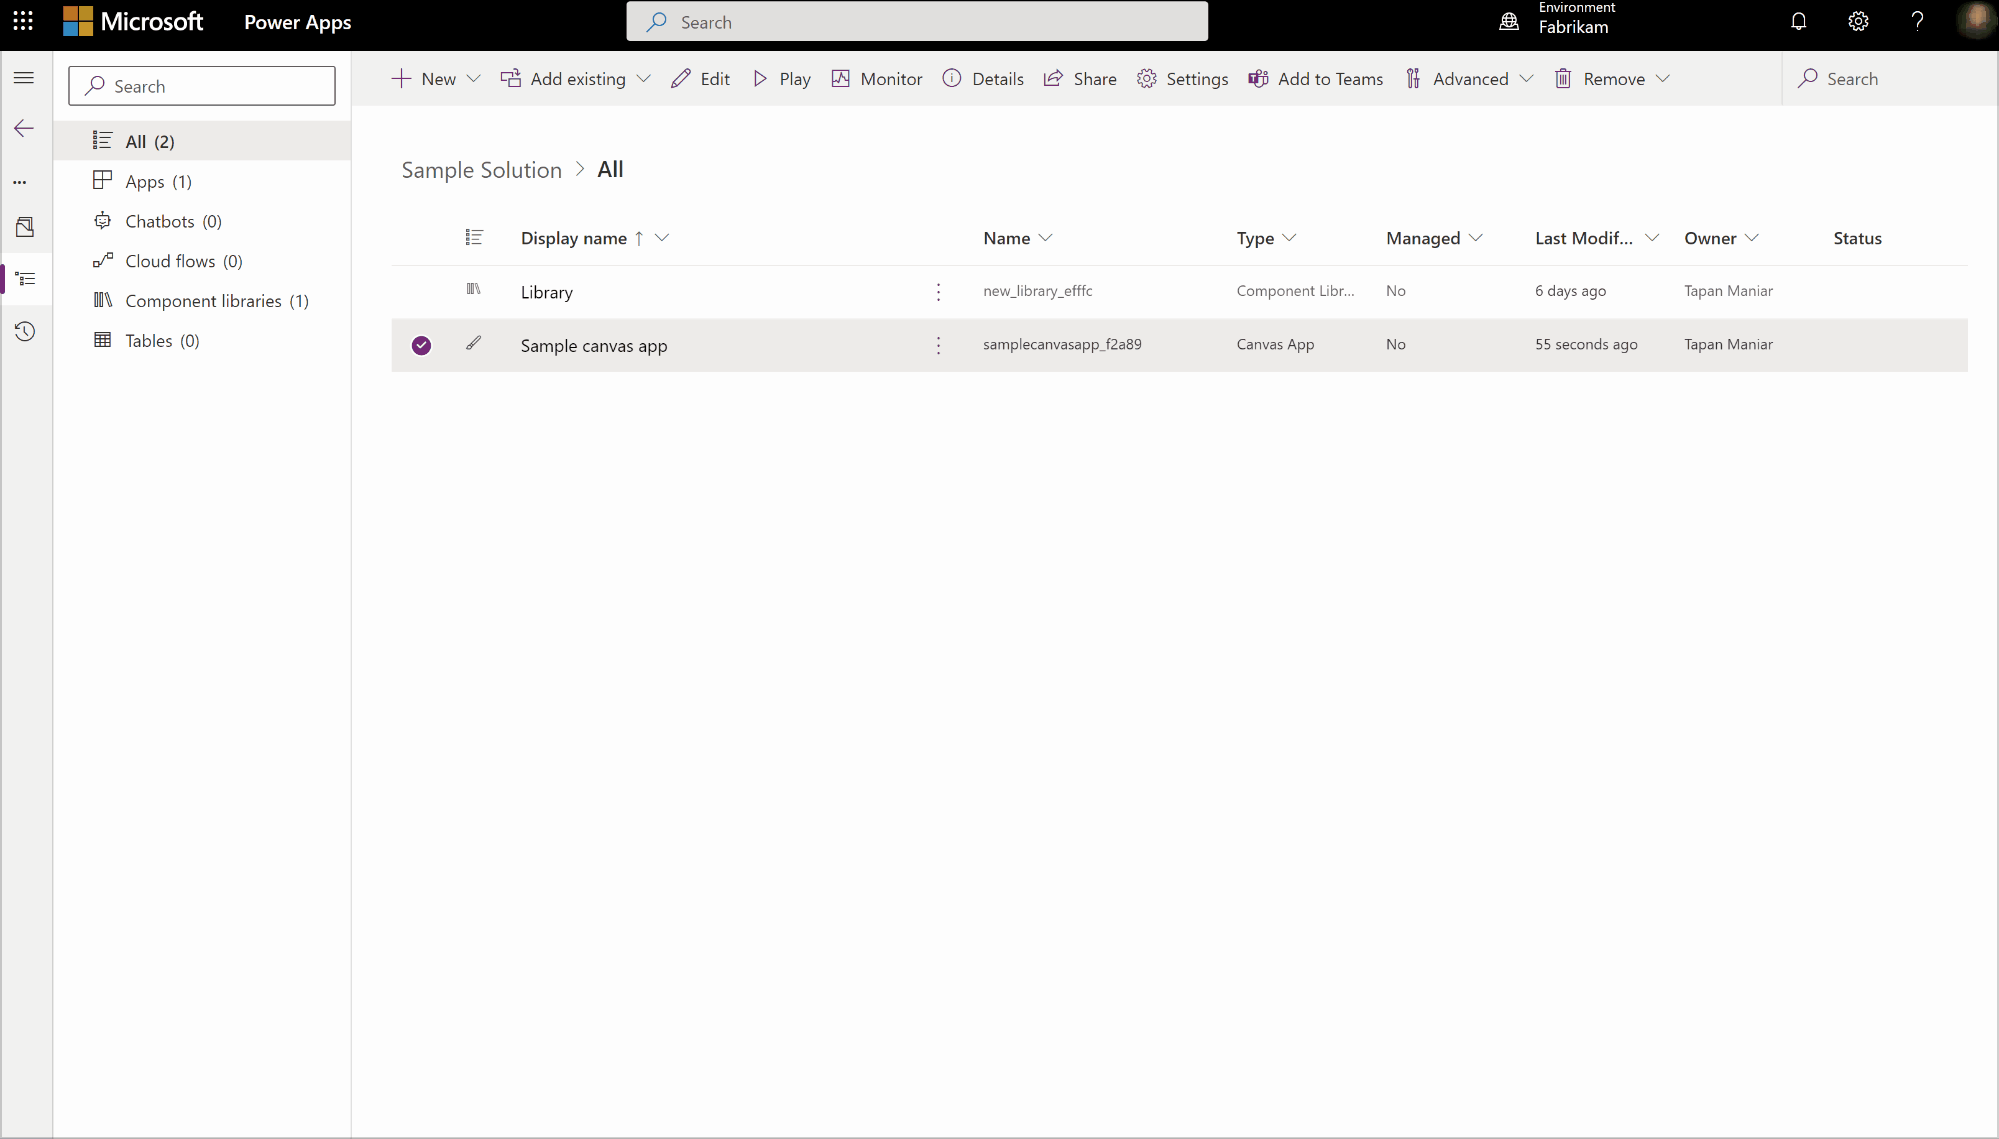Expand the Add existing dropdown arrow

pos(647,78)
